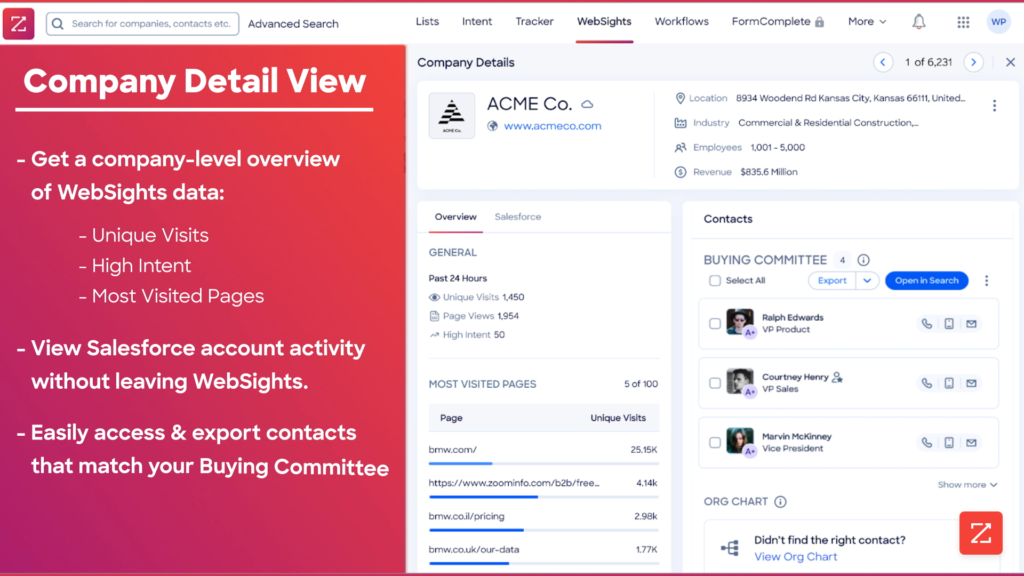
Task: Click the Export button
Action: pos(832,280)
